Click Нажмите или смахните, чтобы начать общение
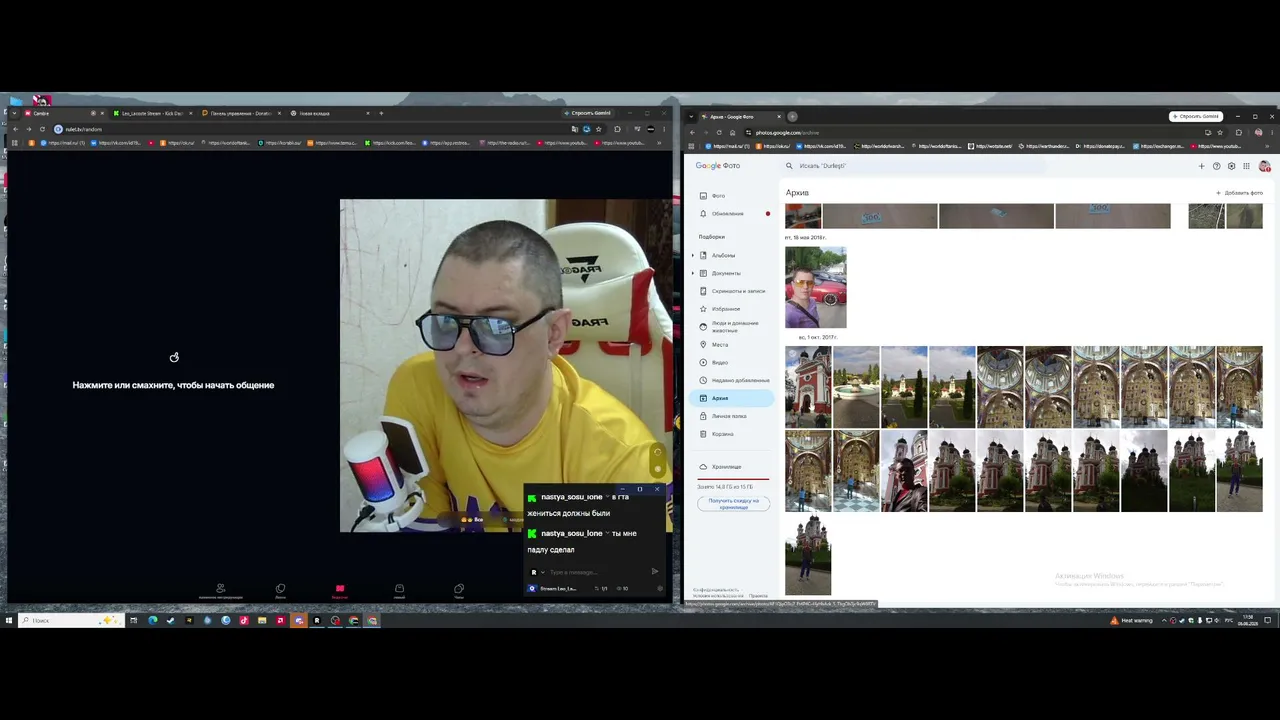 [x=173, y=385]
